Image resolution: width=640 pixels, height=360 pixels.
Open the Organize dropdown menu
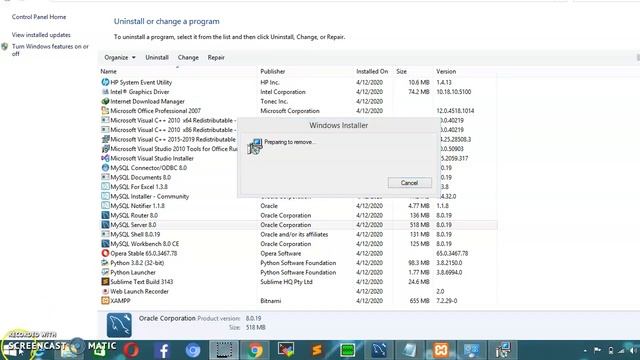point(120,58)
